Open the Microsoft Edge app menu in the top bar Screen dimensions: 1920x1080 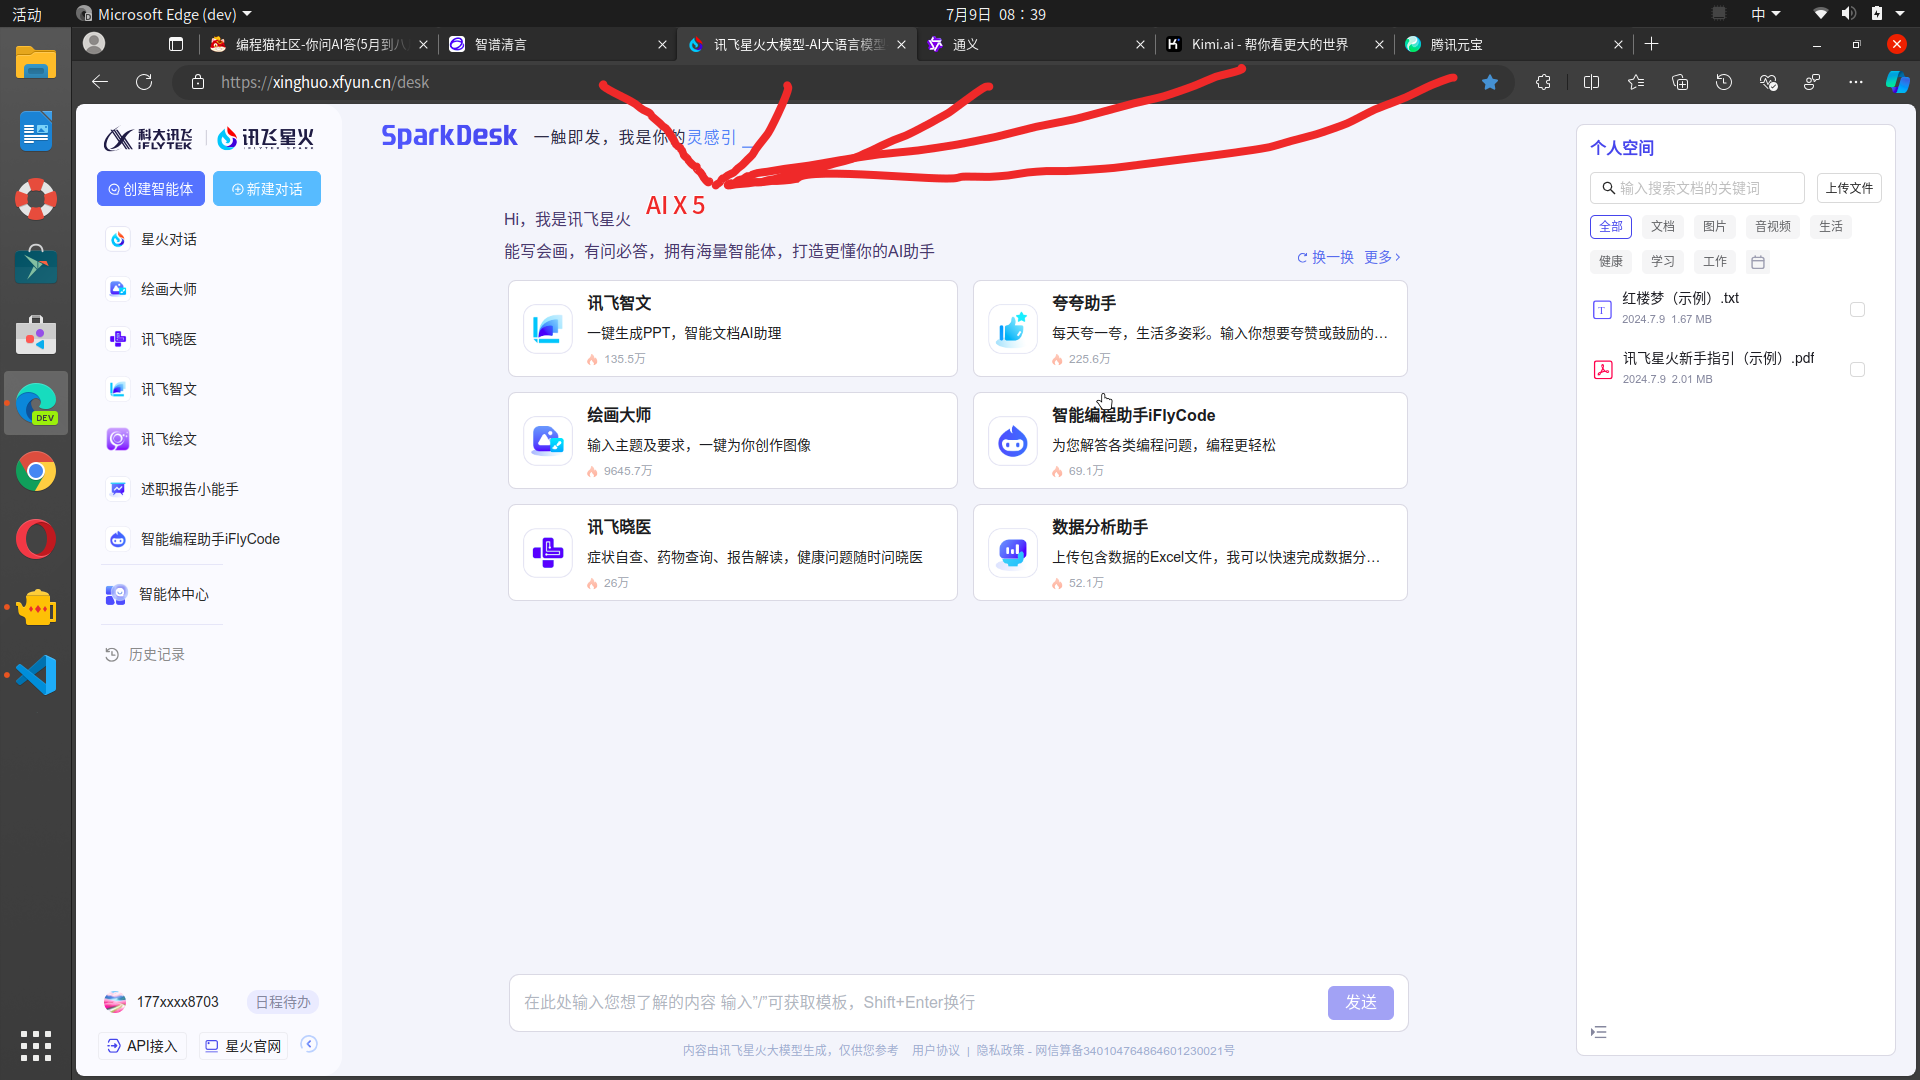point(165,14)
